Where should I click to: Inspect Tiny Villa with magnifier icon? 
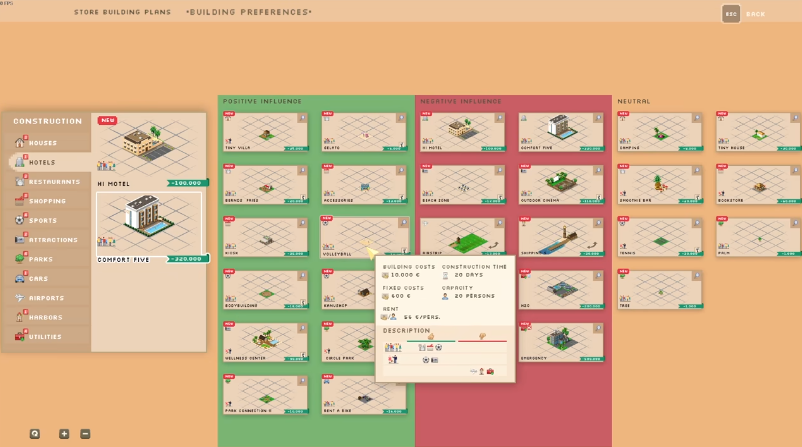303,118
